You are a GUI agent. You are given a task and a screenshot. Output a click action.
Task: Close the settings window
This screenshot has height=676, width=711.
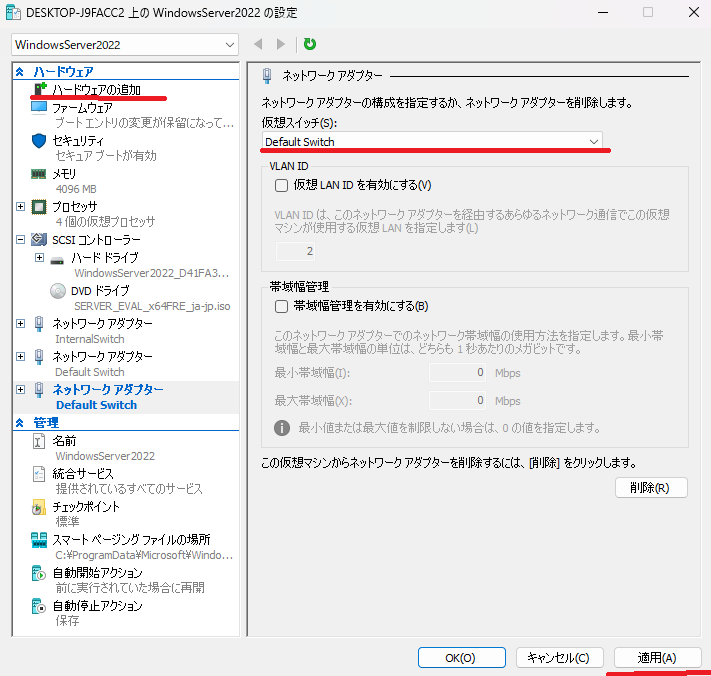[694, 12]
